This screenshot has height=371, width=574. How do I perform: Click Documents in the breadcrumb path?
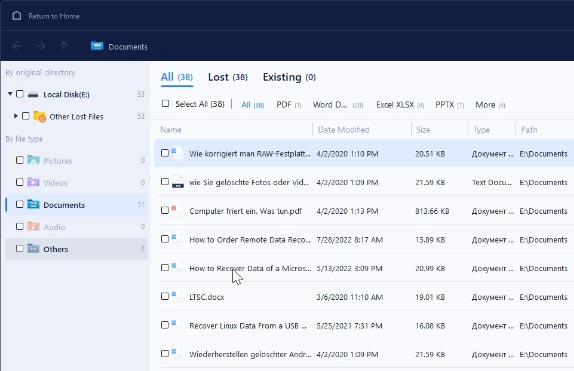click(128, 47)
